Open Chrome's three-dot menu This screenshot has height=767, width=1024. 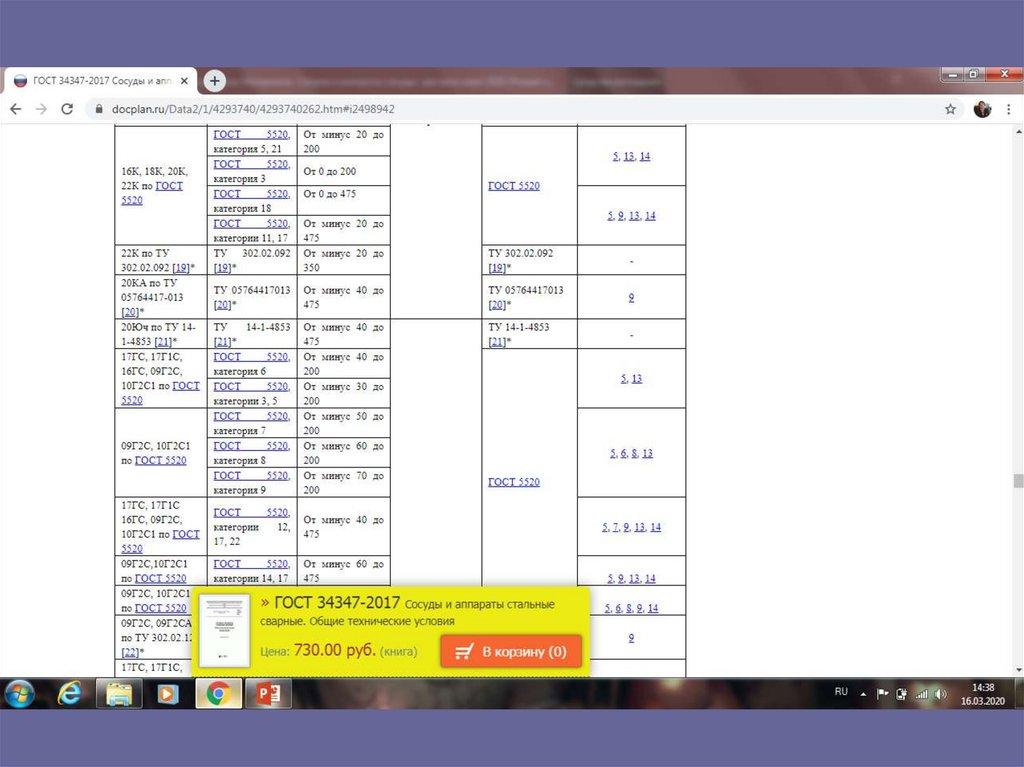click(x=1009, y=109)
